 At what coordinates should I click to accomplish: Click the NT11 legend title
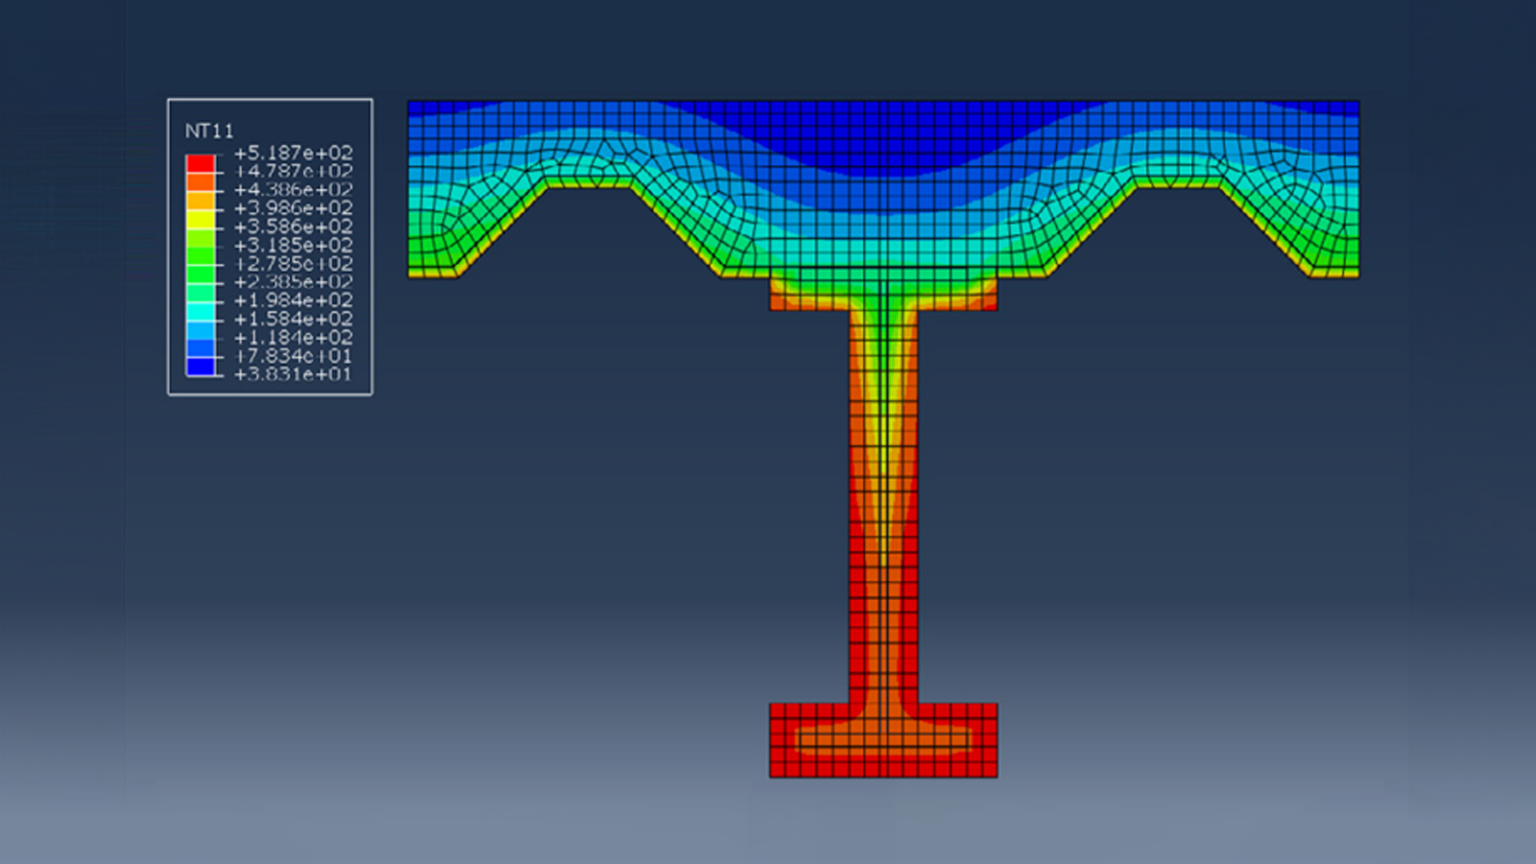coord(210,130)
